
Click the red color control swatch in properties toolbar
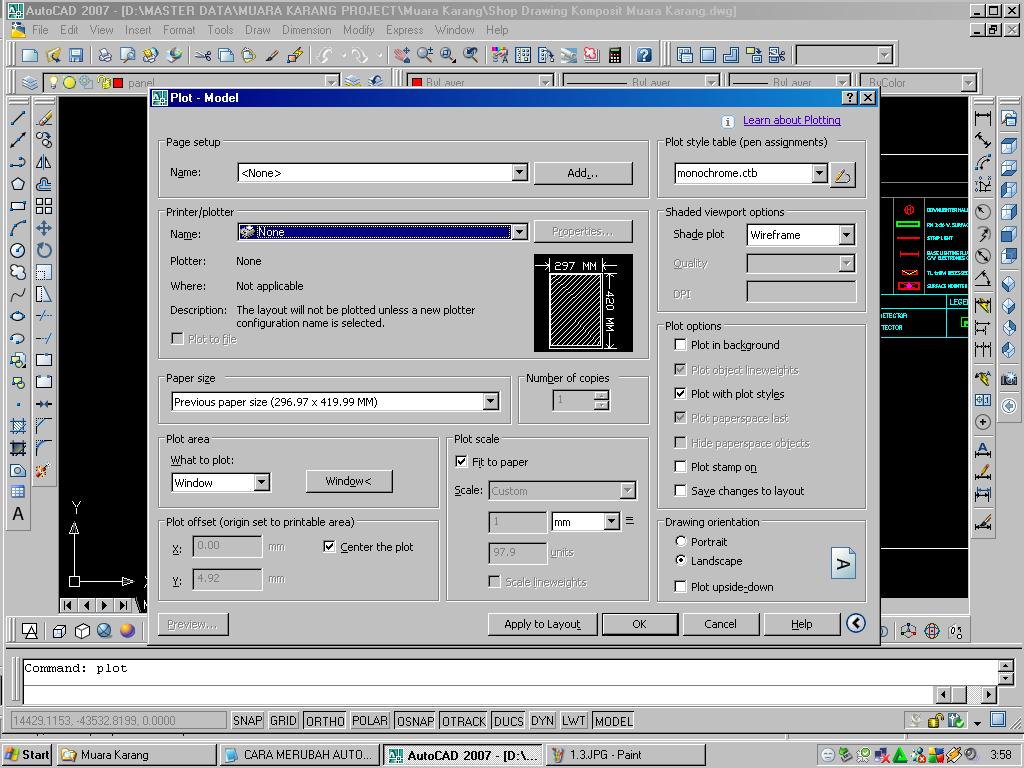[x=417, y=83]
